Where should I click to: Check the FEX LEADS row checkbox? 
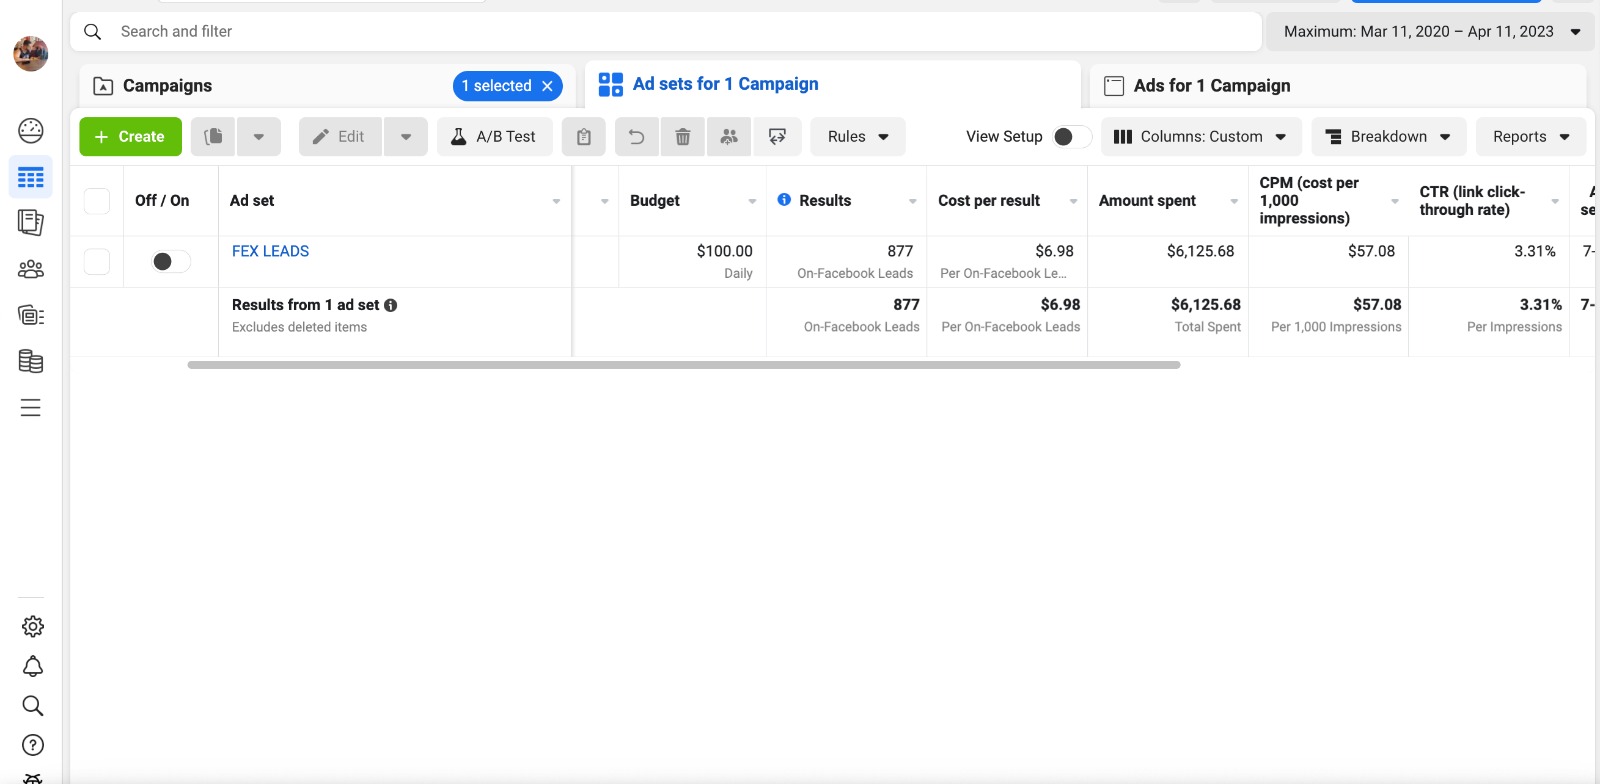tap(97, 262)
